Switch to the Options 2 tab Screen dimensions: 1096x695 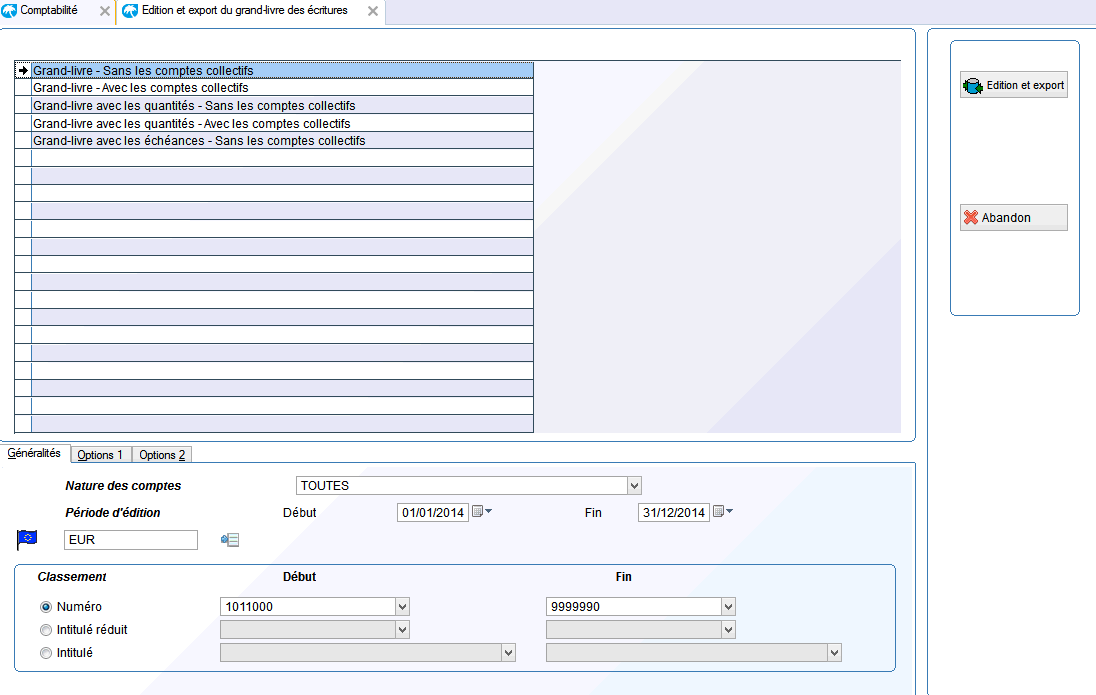pyautogui.click(x=160, y=454)
